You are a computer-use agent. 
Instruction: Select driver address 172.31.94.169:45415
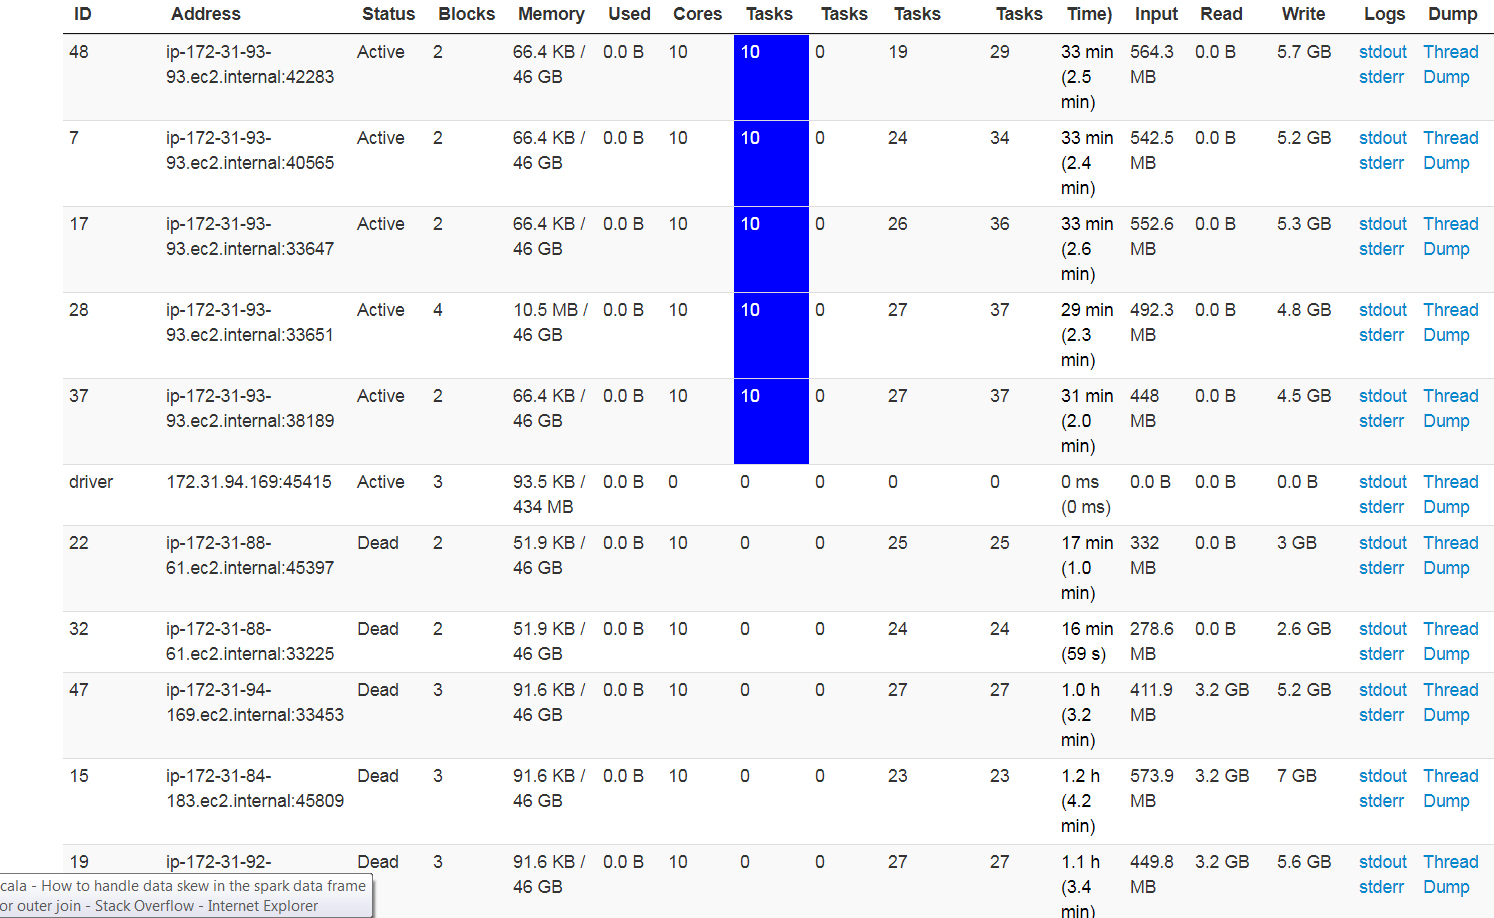tap(249, 482)
